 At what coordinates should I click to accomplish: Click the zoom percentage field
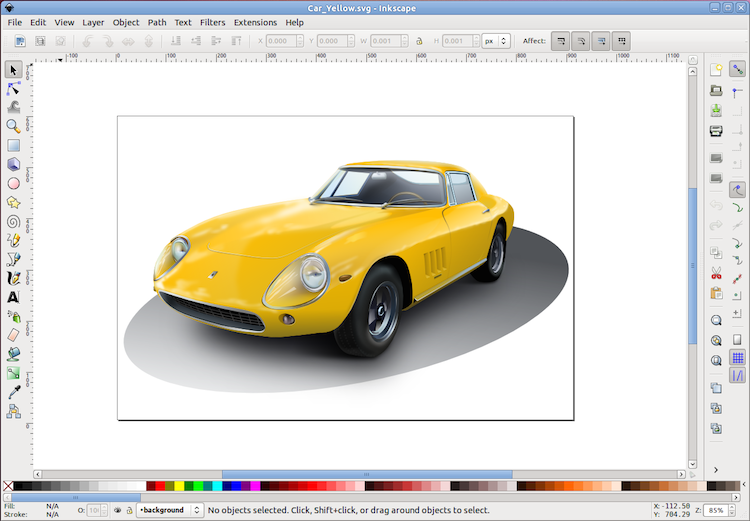(716, 510)
